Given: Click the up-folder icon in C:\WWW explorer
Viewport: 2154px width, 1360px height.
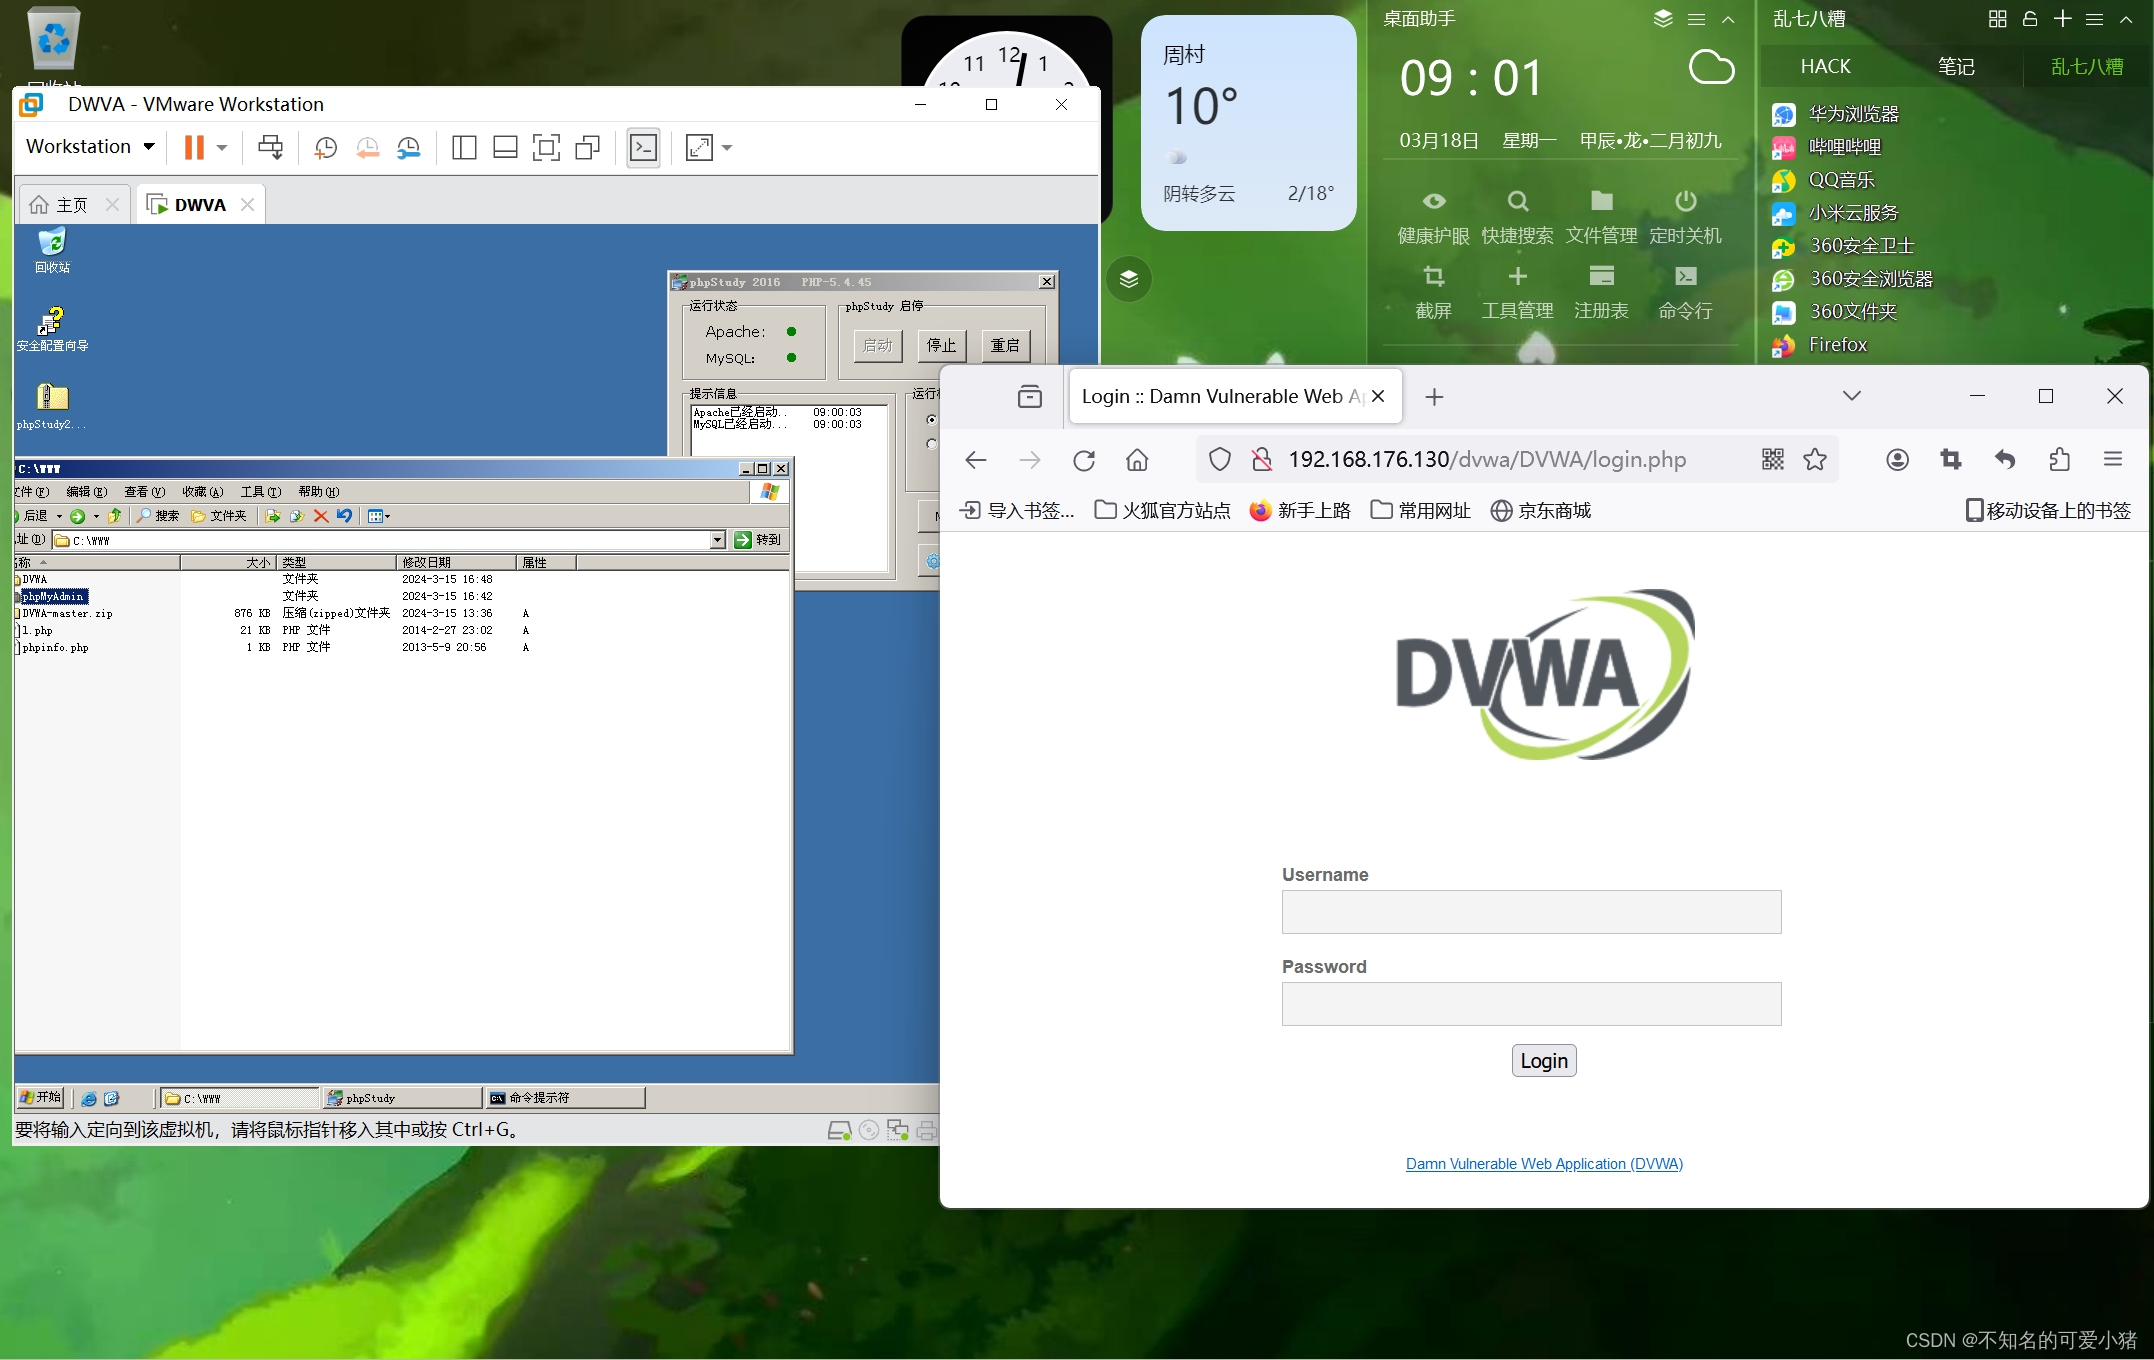Looking at the screenshot, I should pyautogui.click(x=115, y=516).
